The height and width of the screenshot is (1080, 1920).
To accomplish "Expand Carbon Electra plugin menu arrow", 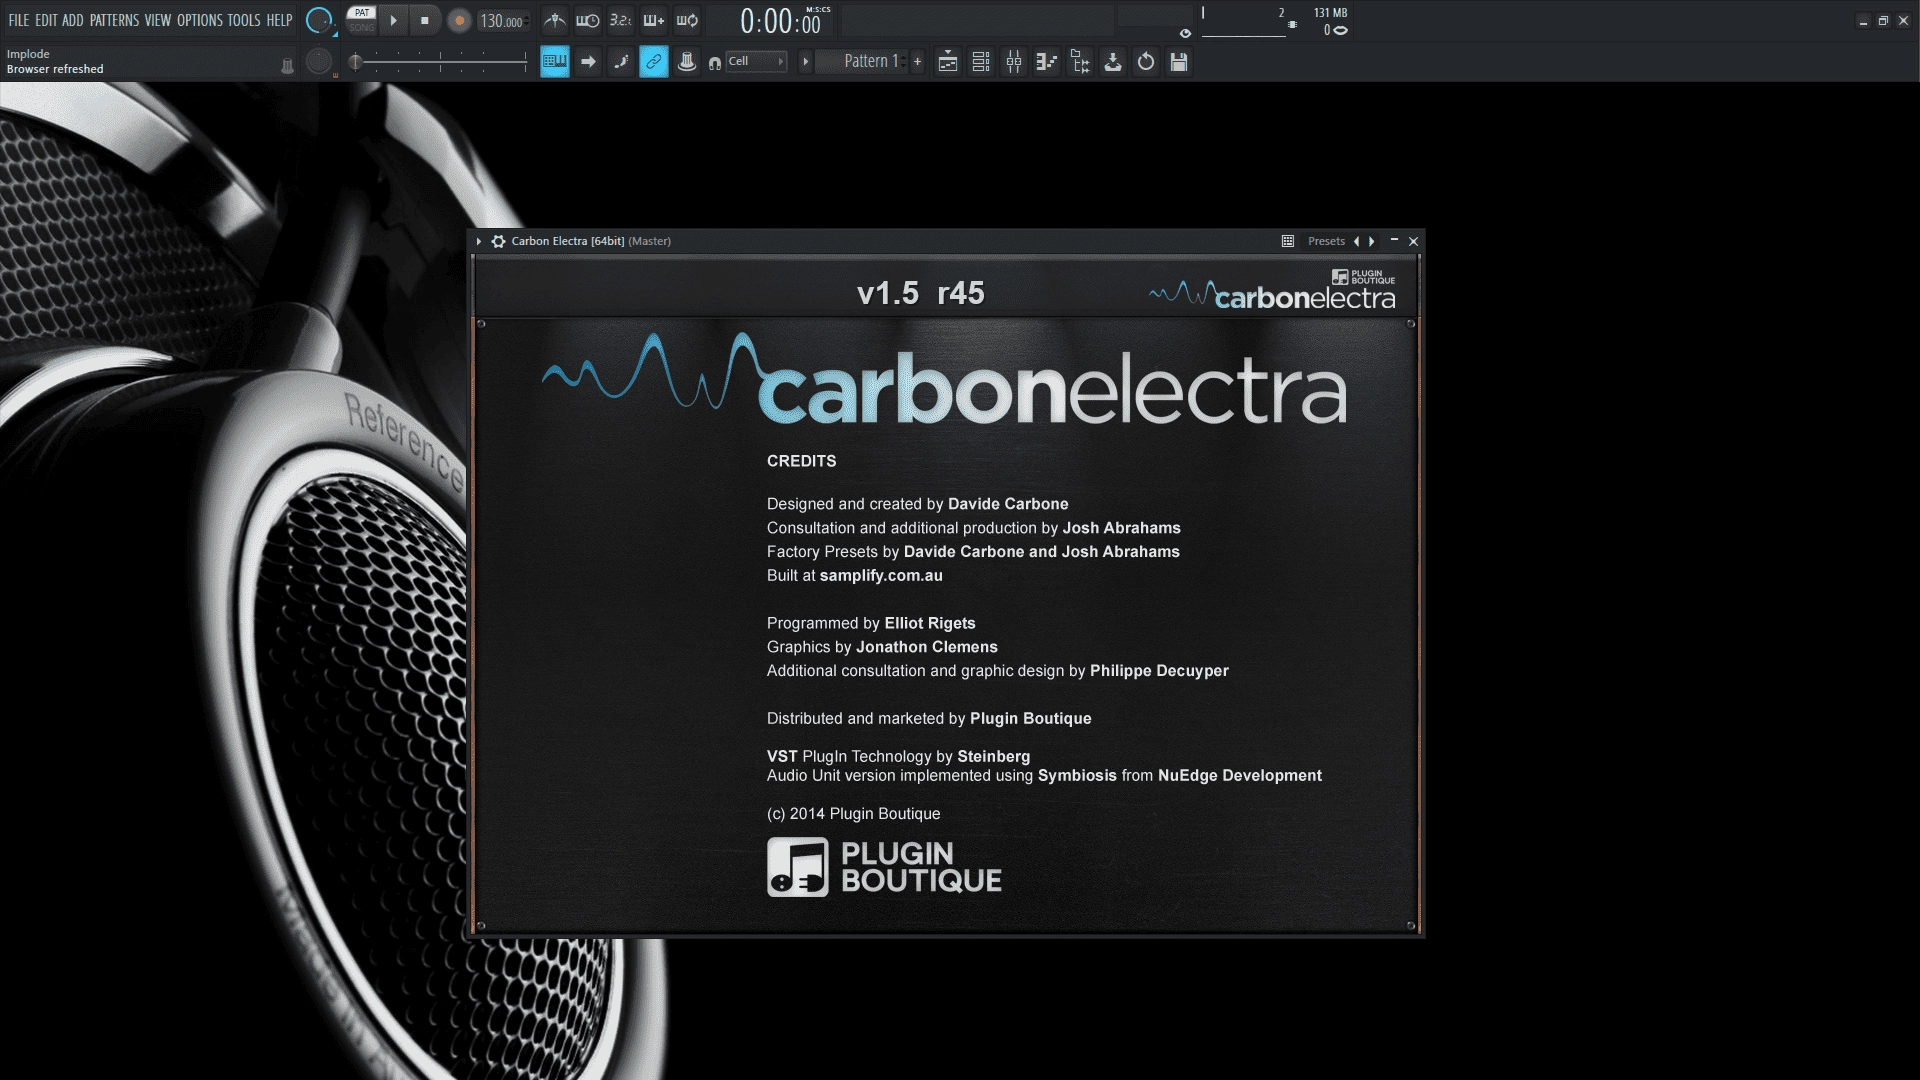I will (479, 241).
